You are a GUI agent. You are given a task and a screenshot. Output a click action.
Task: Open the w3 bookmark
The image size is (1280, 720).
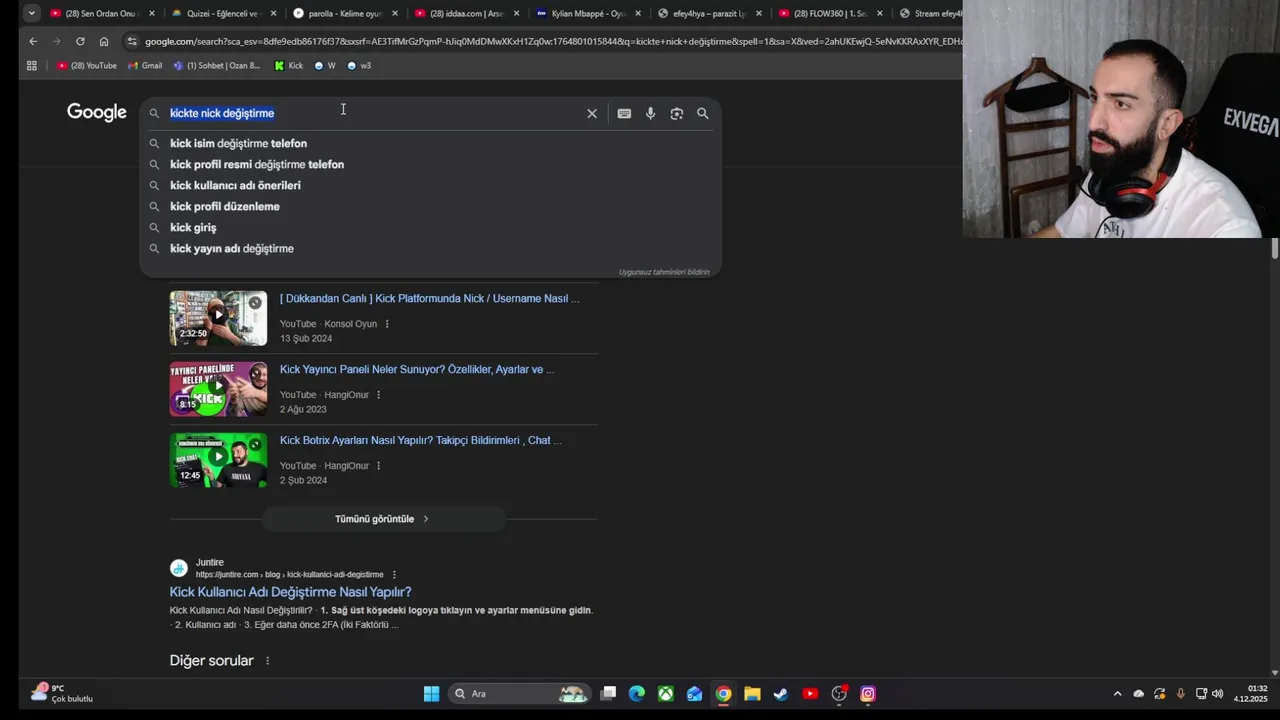pyautogui.click(x=359, y=65)
